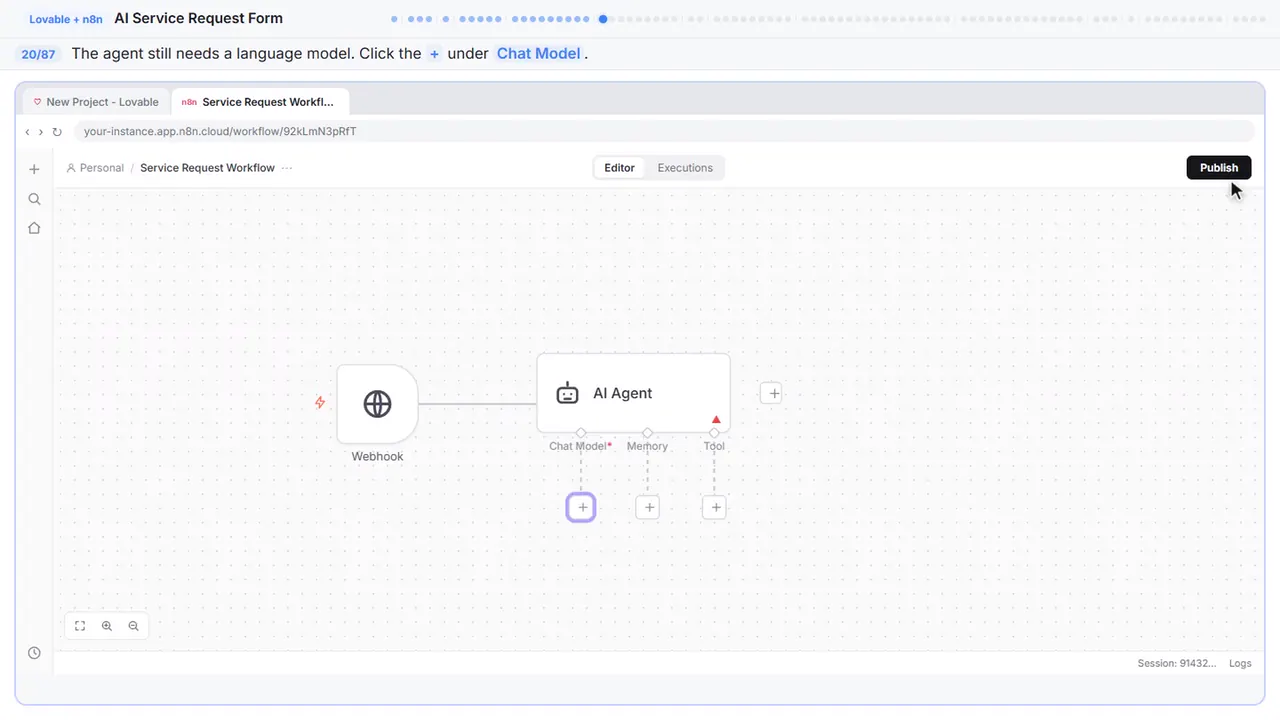This screenshot has height=720, width=1280.
Task: Switch to the Editor tab
Action: coord(619,168)
